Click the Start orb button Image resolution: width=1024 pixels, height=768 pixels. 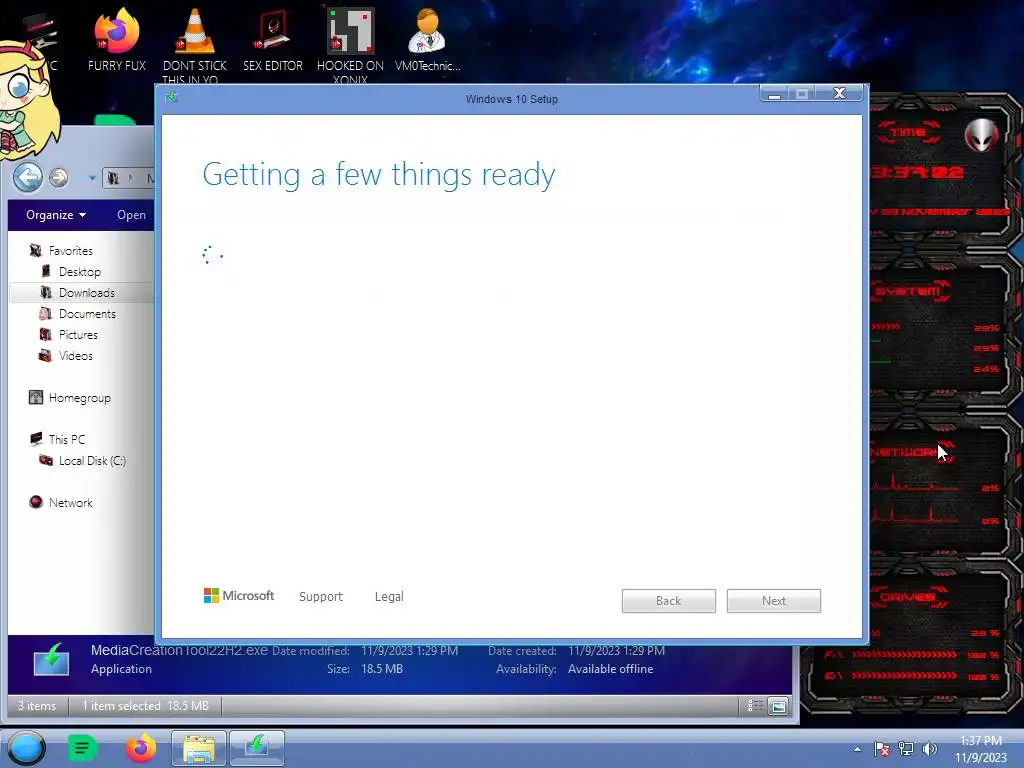[x=27, y=748]
